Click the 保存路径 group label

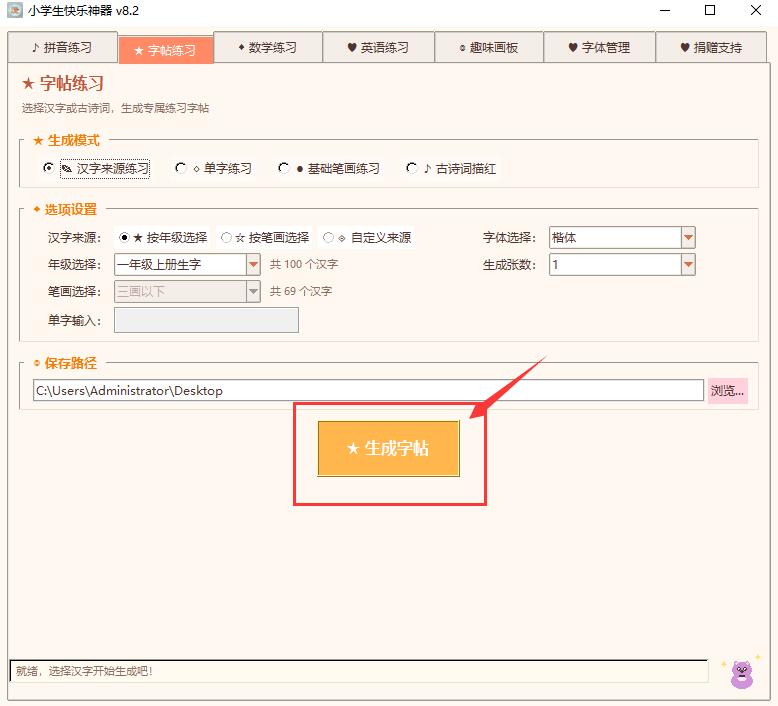tap(65, 363)
